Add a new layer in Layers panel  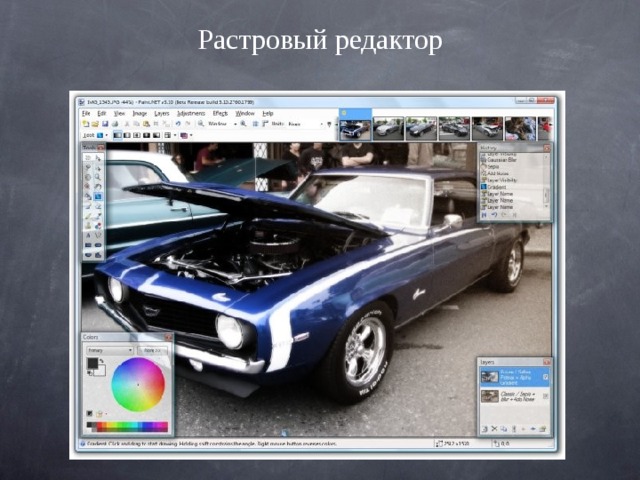click(485, 429)
